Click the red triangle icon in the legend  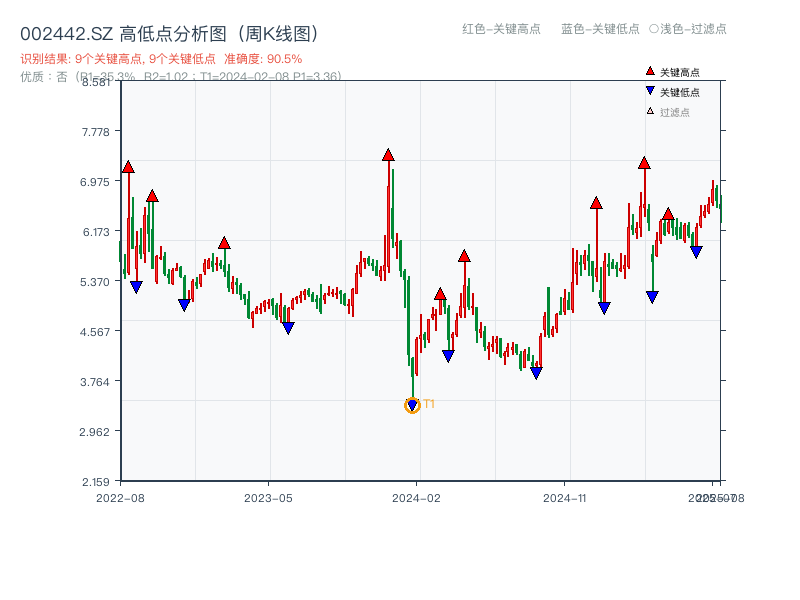(650, 71)
